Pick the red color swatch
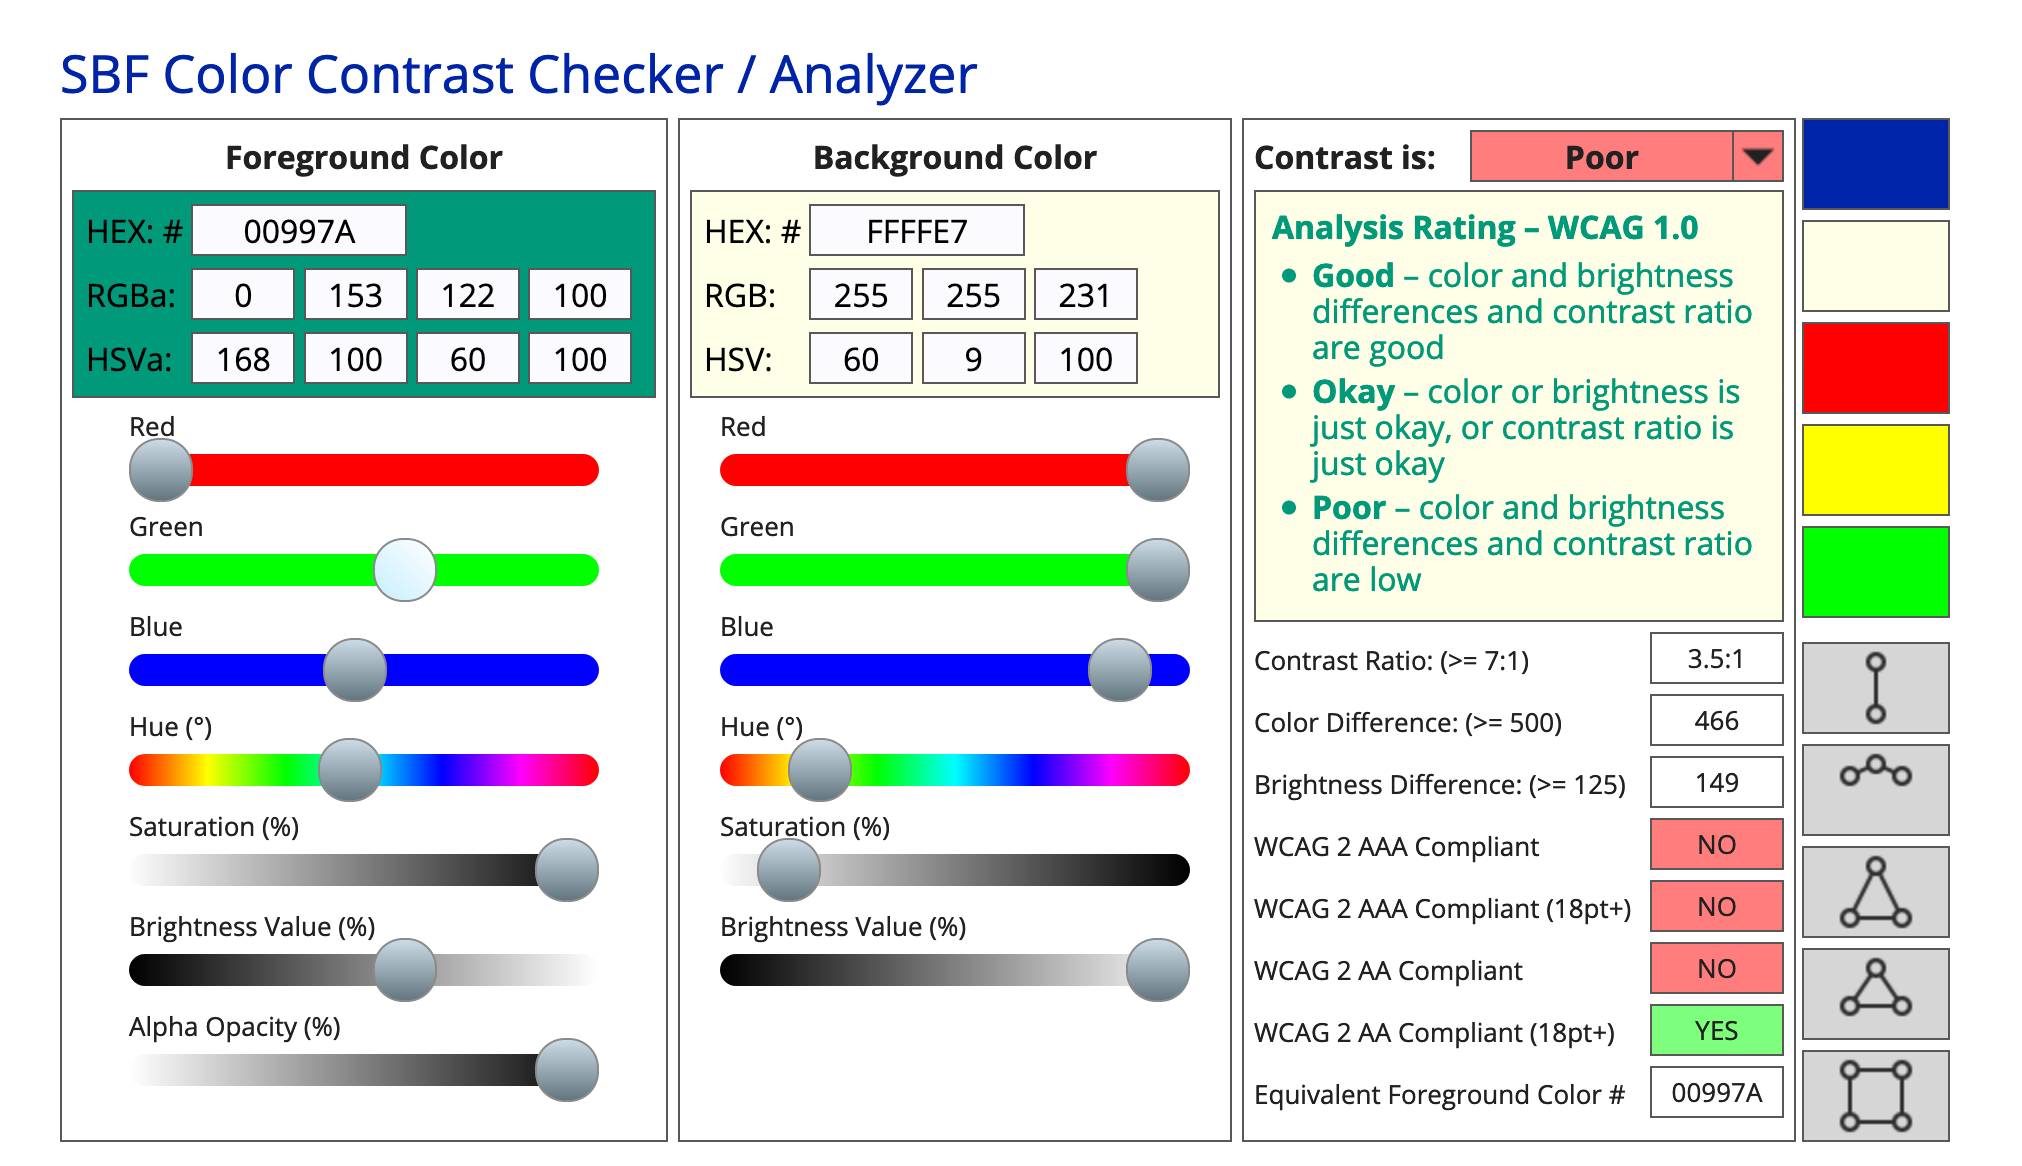Viewport: 2022px width, 1166px height. (1875, 367)
